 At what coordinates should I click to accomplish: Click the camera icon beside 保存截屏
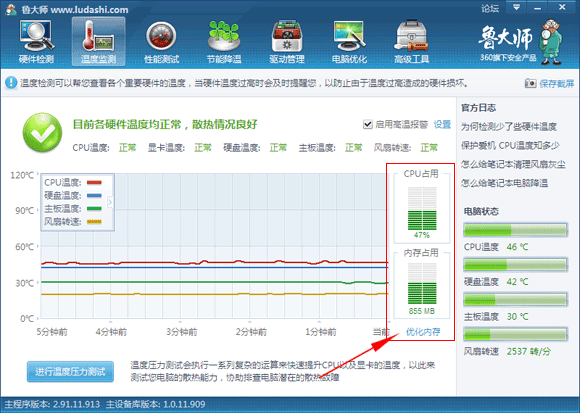point(530,83)
